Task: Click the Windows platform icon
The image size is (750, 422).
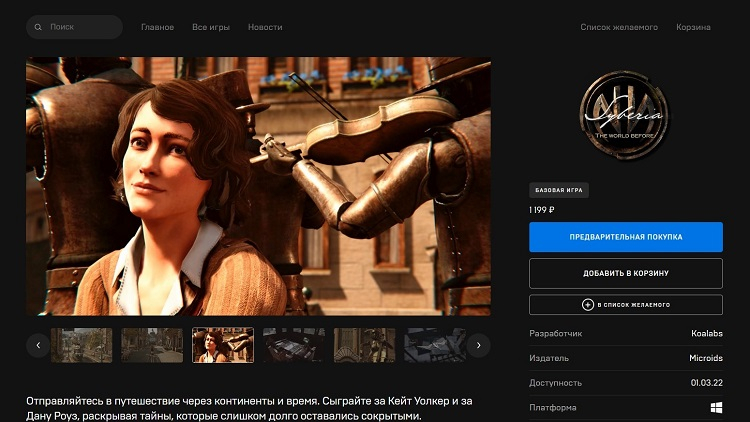Action: point(717,408)
